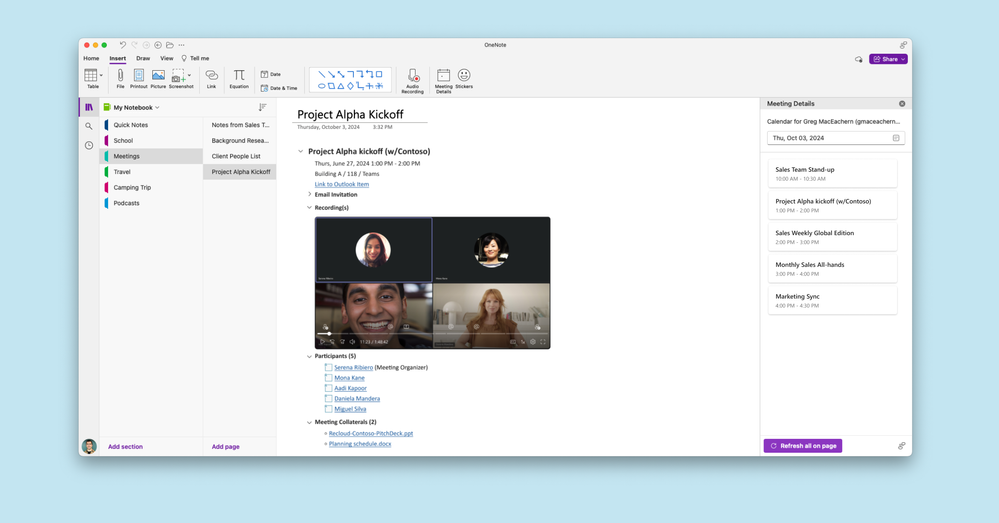The image size is (999, 523).
Task: Click Refresh all on page button
Action: [x=803, y=446]
